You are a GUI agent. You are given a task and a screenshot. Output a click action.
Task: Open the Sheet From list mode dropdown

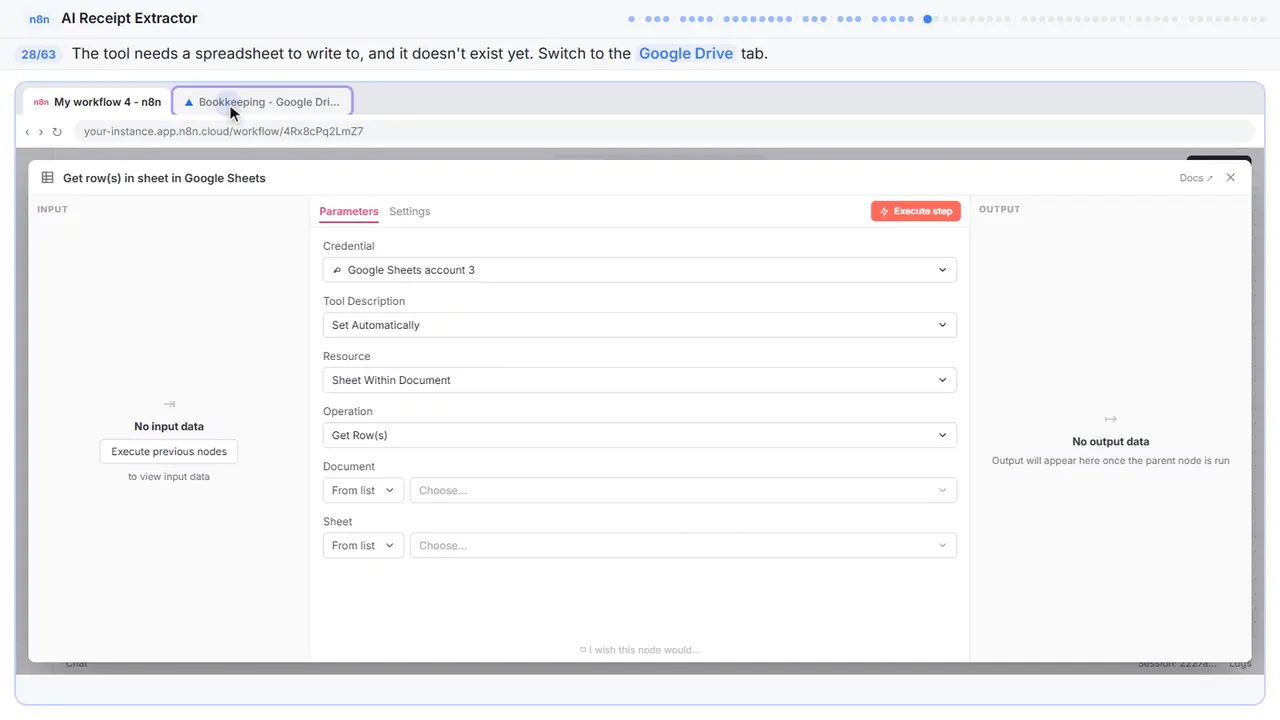click(x=363, y=545)
